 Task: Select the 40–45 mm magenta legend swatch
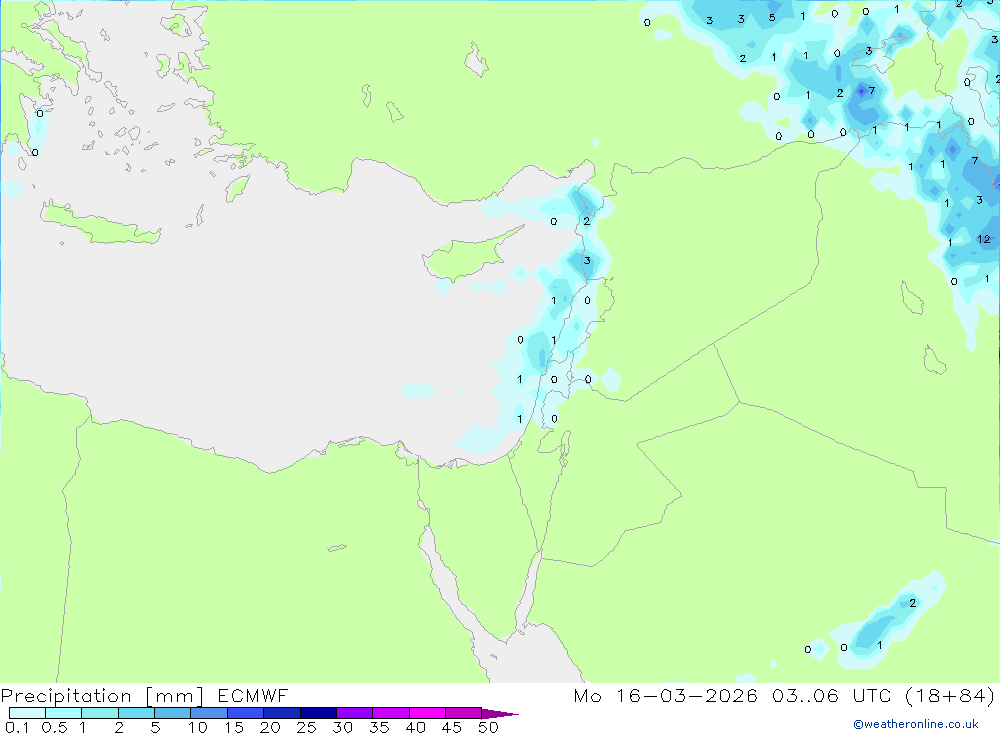427,713
